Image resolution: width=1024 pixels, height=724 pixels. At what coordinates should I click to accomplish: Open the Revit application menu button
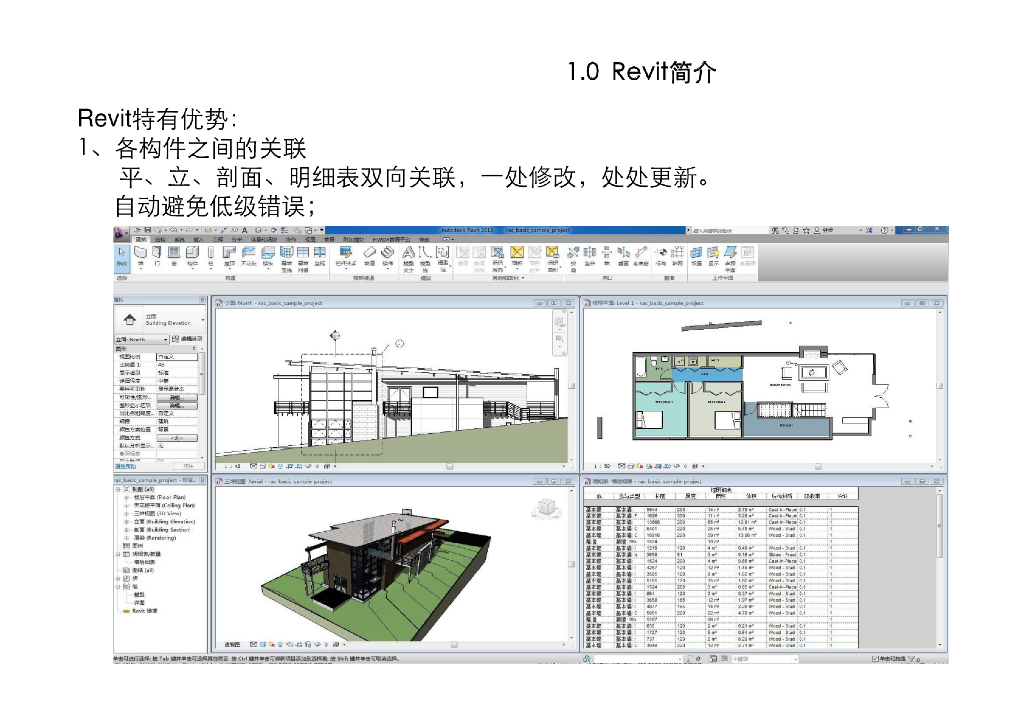119,231
